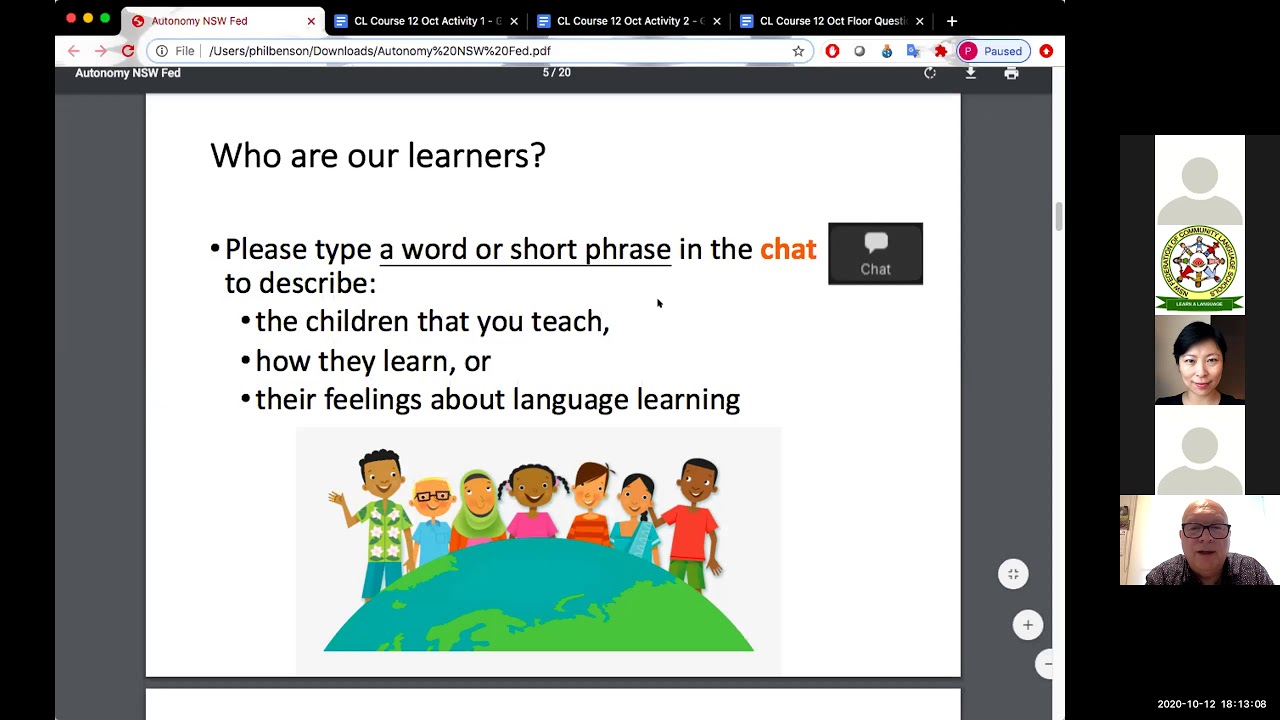
Task: Download the PDF file
Action: point(970,73)
